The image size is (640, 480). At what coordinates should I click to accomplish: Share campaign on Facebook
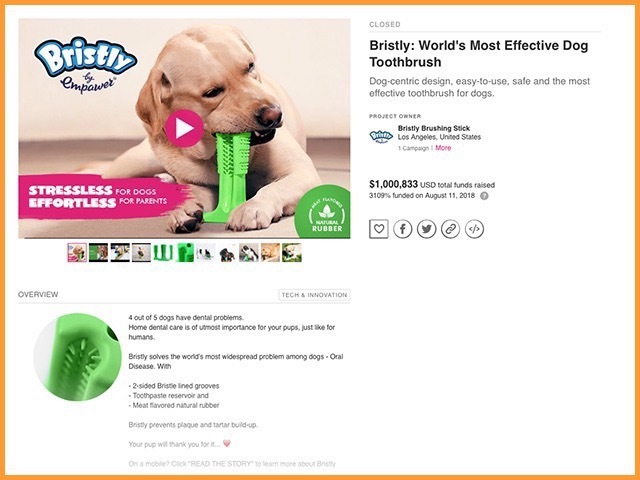[x=402, y=229]
